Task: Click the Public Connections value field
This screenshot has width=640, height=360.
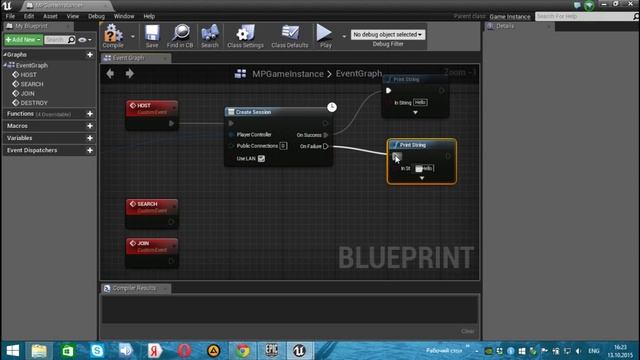Action: (x=283, y=146)
